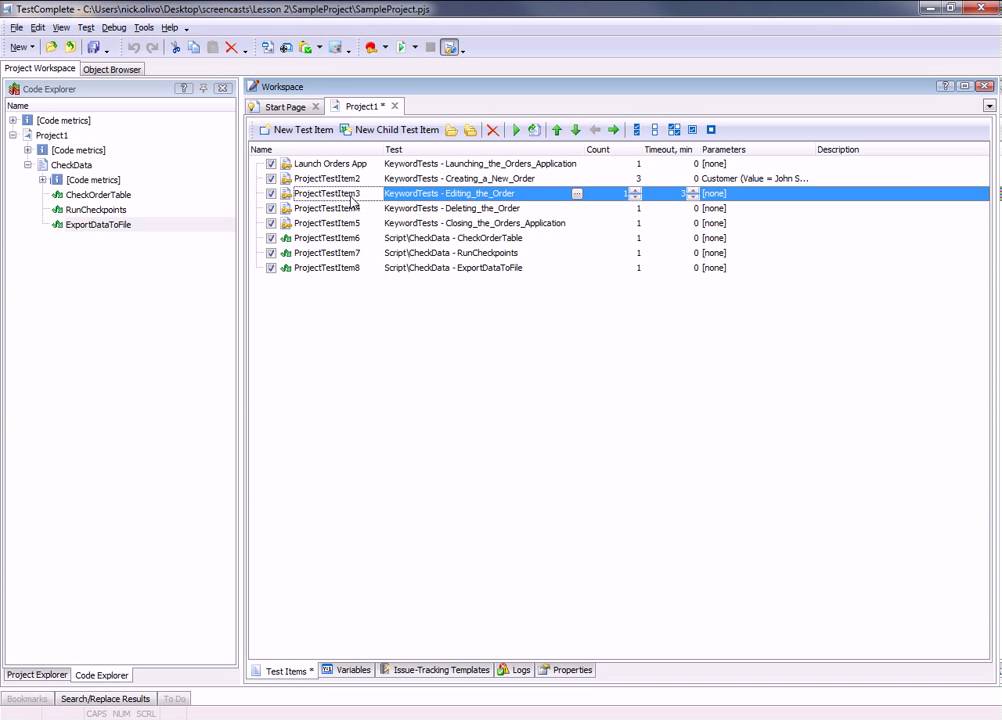The image size is (1002, 720).
Task: Expand [Code metrics] under CheckData
Action: 43,180
